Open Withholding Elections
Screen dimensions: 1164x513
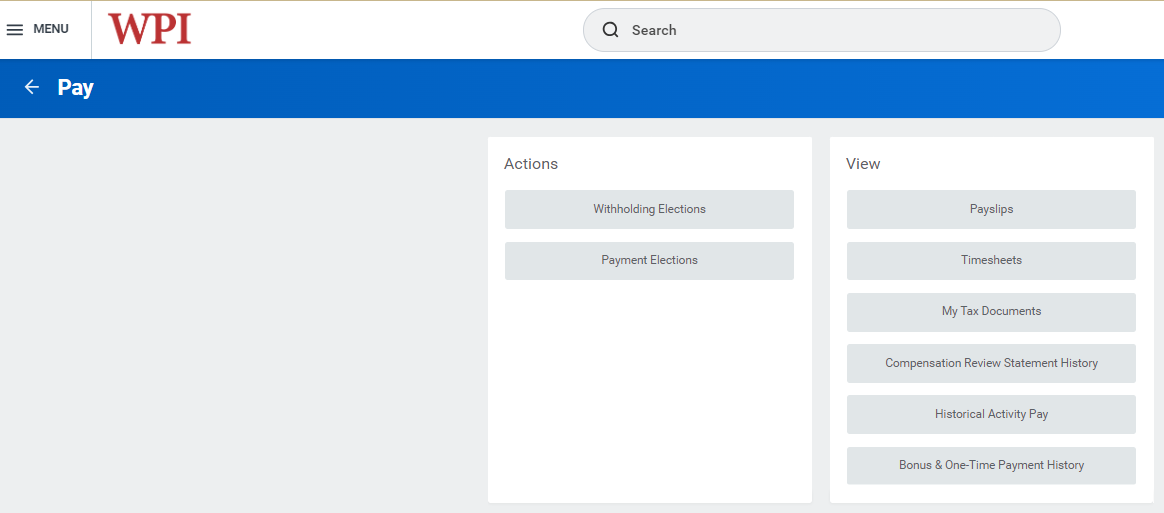[x=649, y=209]
